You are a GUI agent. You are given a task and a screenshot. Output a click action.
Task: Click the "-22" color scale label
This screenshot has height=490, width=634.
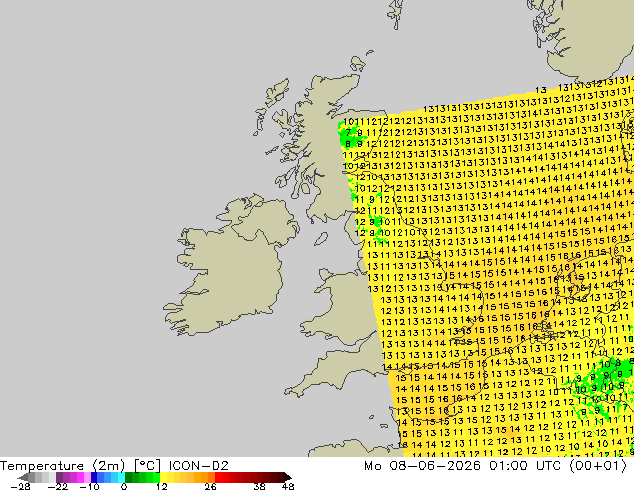[57, 486]
